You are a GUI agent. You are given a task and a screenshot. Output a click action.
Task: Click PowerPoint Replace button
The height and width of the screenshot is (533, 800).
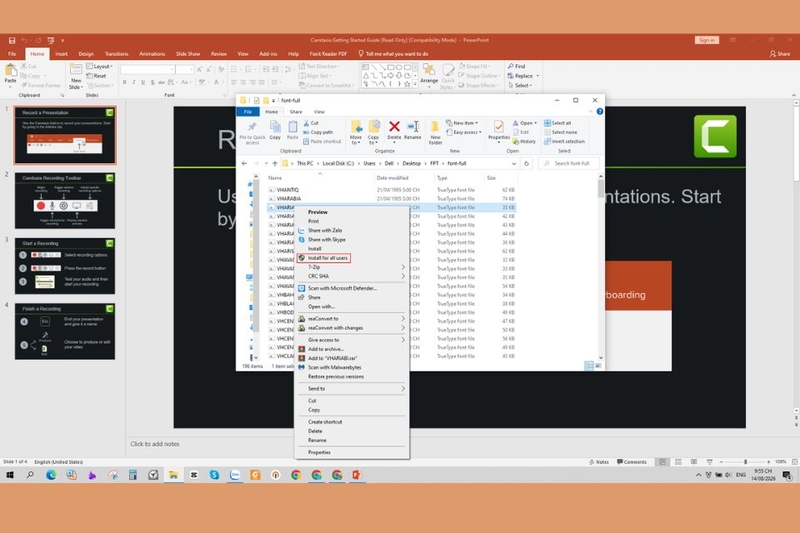[521, 76]
